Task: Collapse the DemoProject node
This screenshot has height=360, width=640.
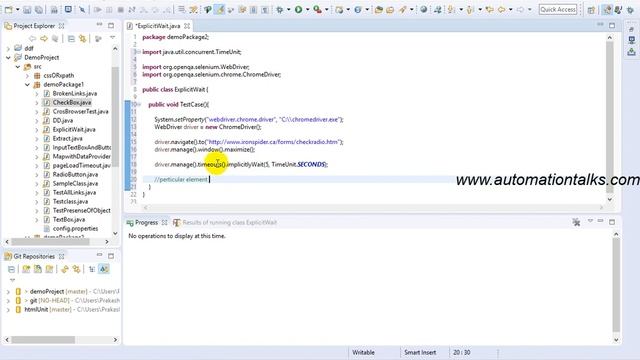Action: [x=8, y=58]
